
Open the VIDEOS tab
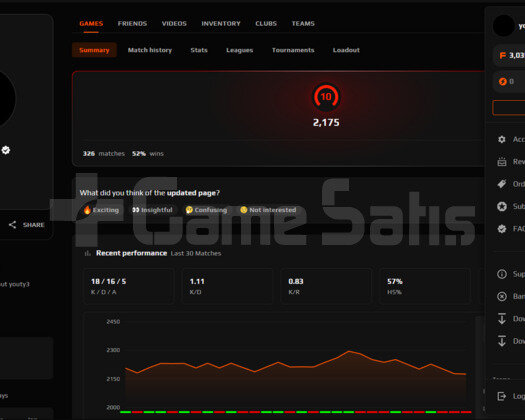174,23
